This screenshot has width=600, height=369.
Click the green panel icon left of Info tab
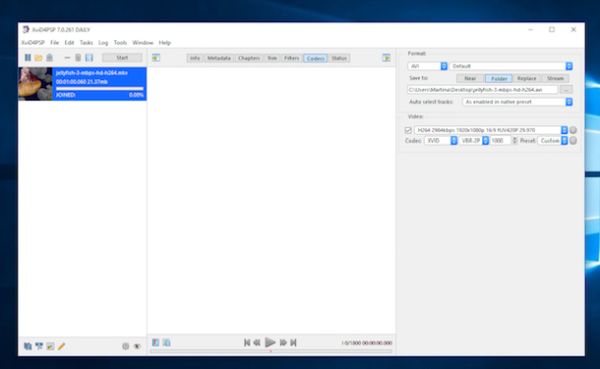pyautogui.click(x=156, y=58)
